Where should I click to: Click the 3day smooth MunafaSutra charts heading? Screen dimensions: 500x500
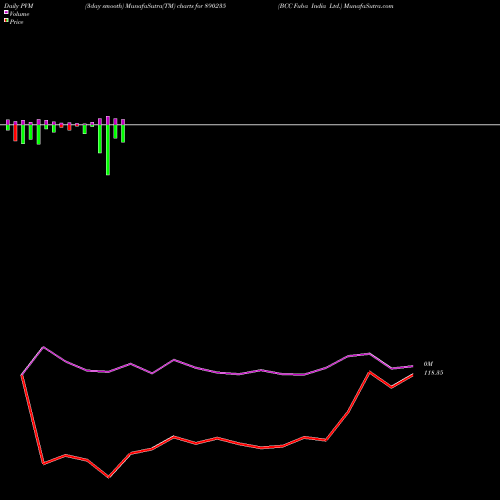[155, 6]
